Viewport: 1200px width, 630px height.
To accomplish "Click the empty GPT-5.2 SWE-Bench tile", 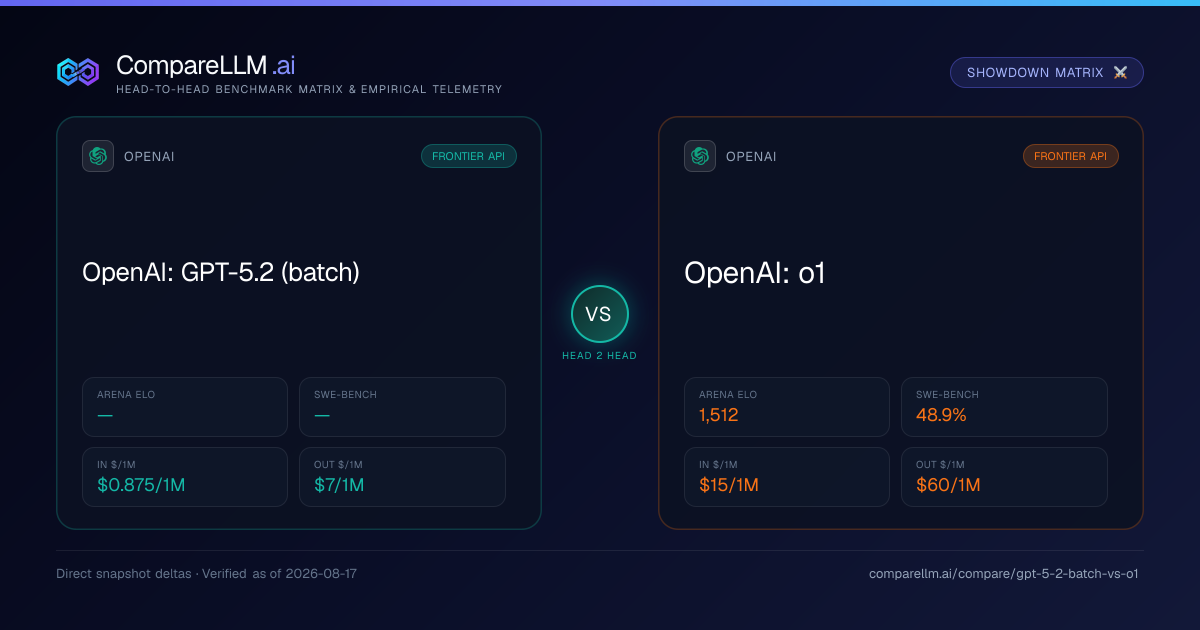I will coord(402,407).
